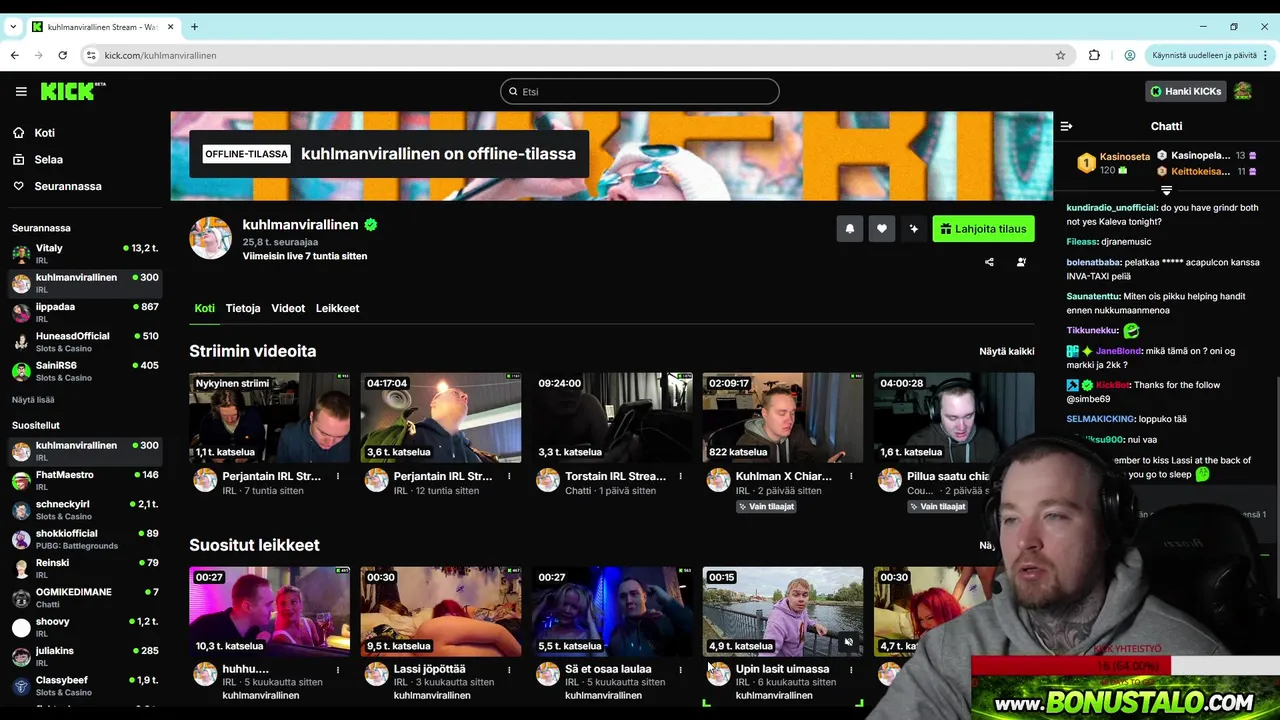Viewport: 1280px width, 720px height.
Task: Click JaneBlond username in chat
Action: pyautogui.click(x=1118, y=351)
